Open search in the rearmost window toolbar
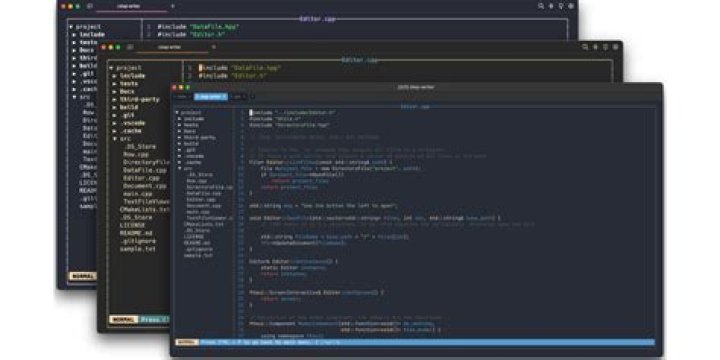 coord(541,6)
